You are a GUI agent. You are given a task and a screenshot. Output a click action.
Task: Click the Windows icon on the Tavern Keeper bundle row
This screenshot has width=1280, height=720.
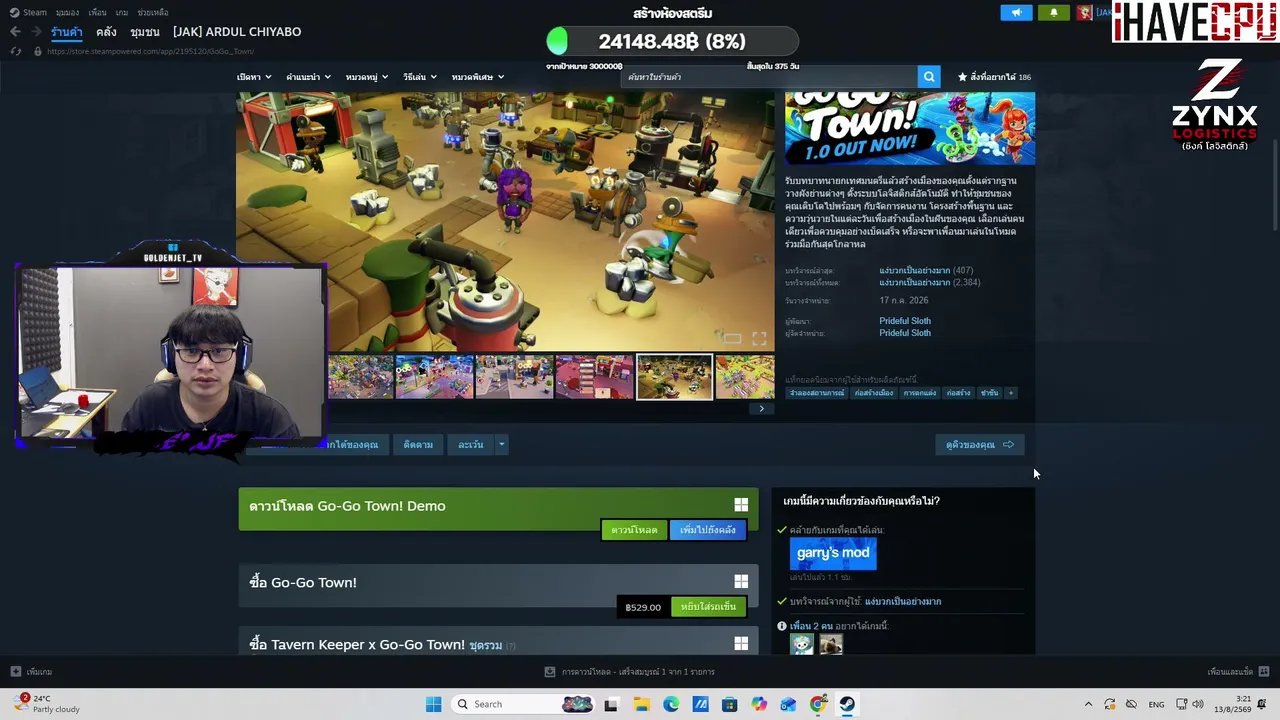[741, 644]
